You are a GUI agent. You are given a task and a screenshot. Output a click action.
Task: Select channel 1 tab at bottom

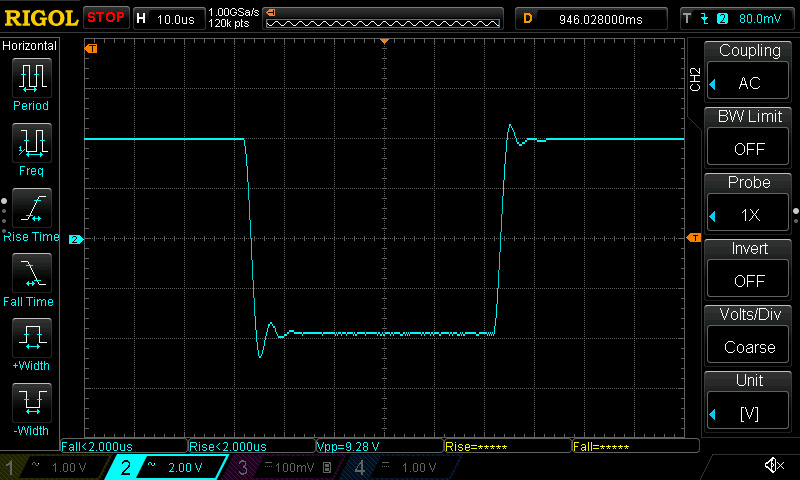(x=54, y=467)
